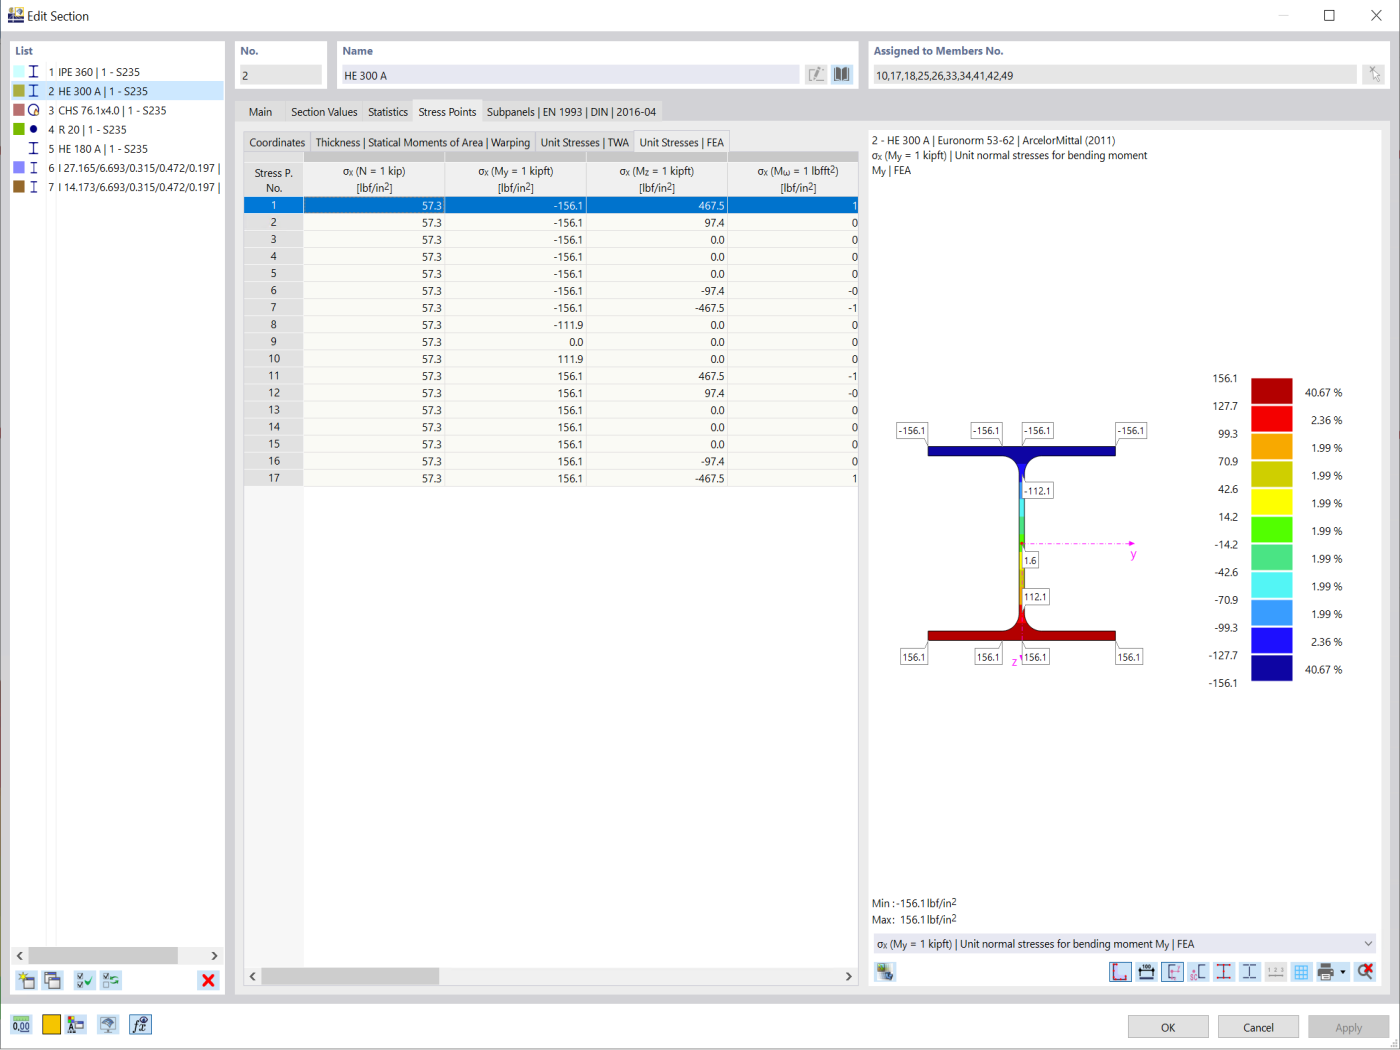Open section library book icon
Screen dimensions: 1400x1050
(x=842, y=75)
